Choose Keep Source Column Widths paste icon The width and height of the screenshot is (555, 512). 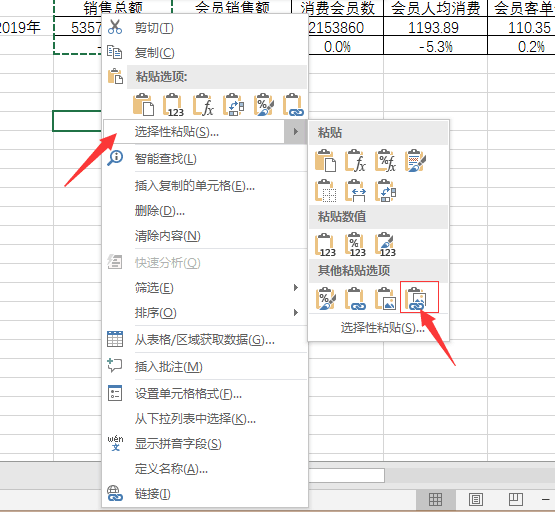pos(355,191)
